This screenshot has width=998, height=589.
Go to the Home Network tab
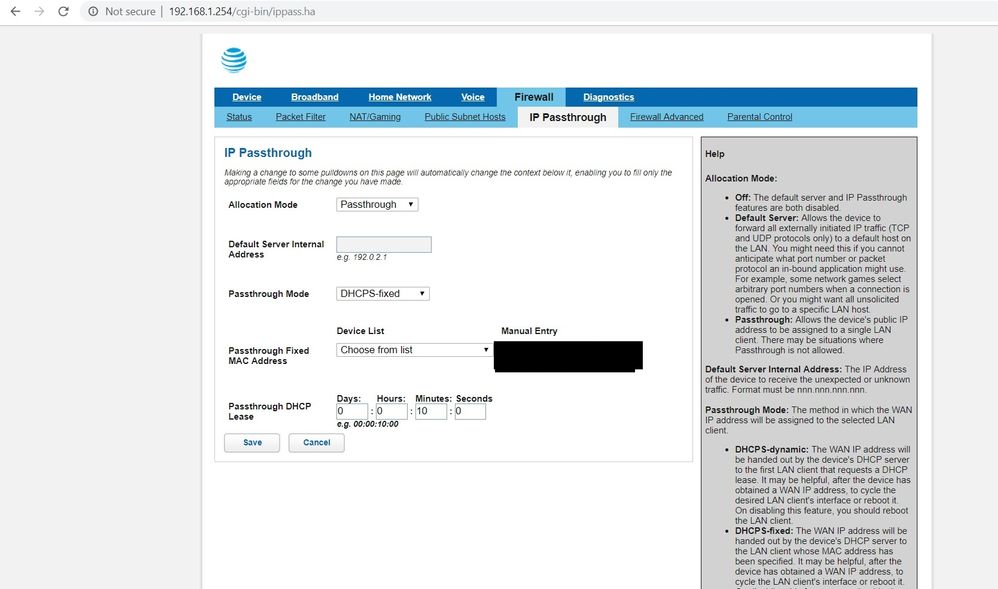399,97
